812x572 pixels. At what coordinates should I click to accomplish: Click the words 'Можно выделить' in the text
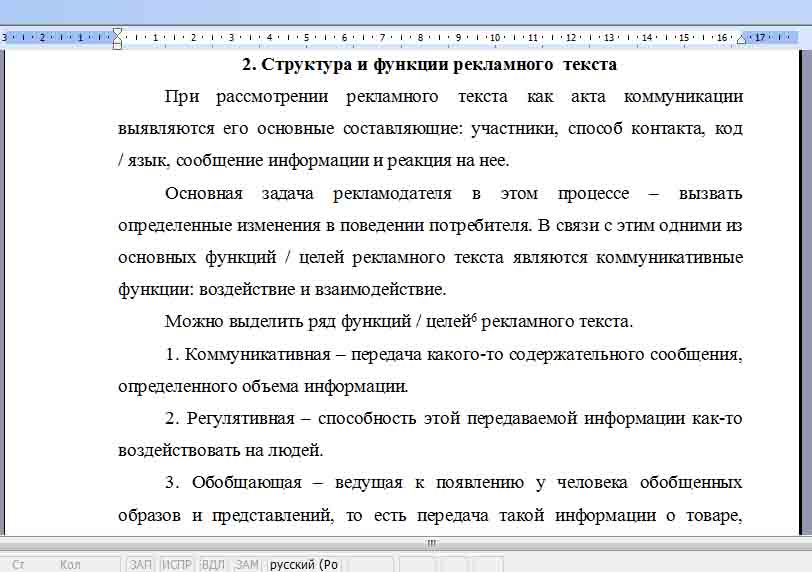(x=234, y=322)
